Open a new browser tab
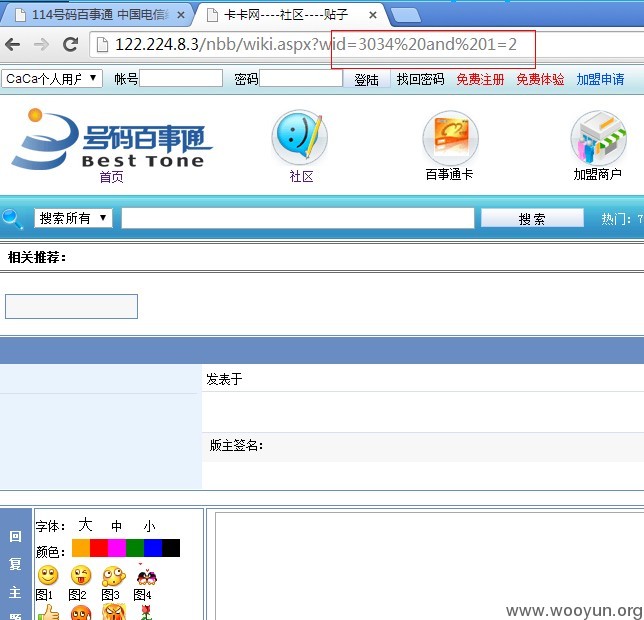Screen dimensions: 644x620 pyautogui.click(x=406, y=16)
